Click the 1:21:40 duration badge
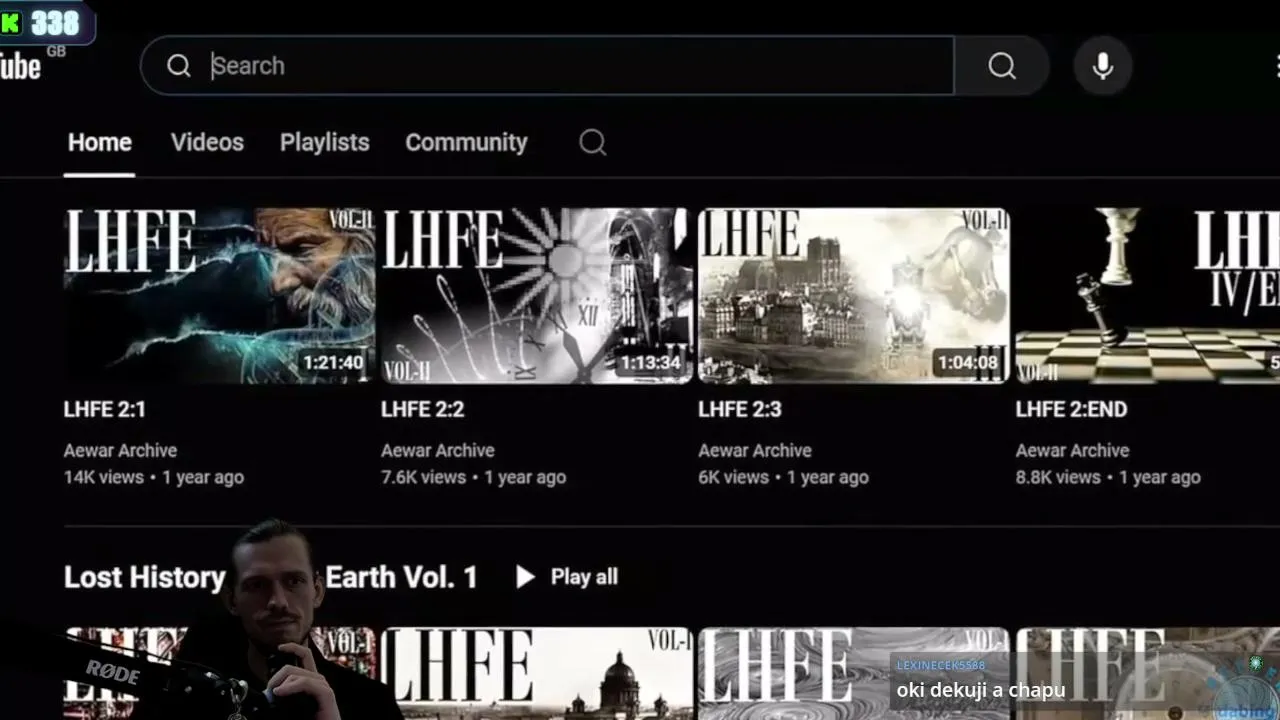The width and height of the screenshot is (1280, 720). click(333, 363)
